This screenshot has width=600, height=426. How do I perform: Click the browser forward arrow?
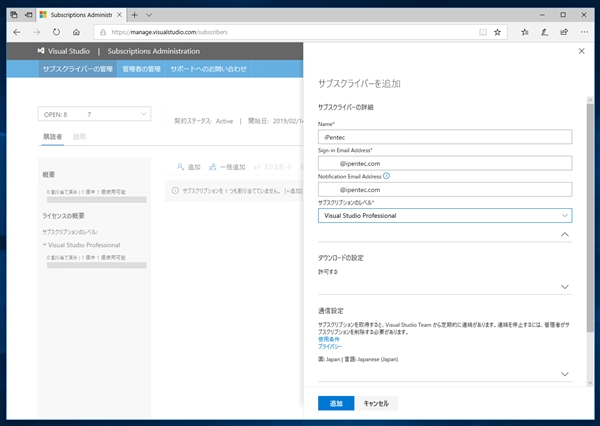[x=37, y=32]
